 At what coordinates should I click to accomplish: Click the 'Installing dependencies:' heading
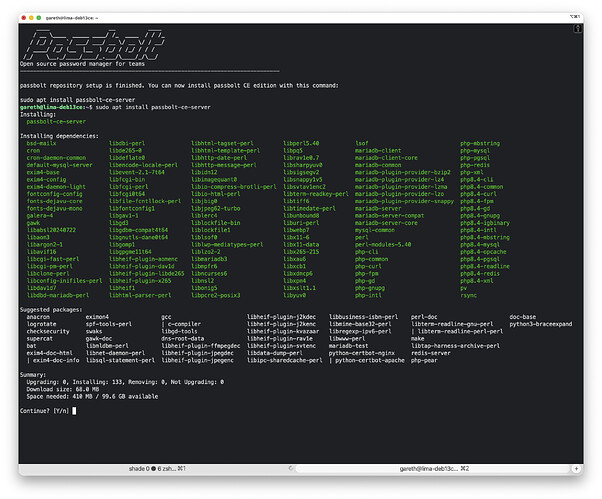coord(59,136)
